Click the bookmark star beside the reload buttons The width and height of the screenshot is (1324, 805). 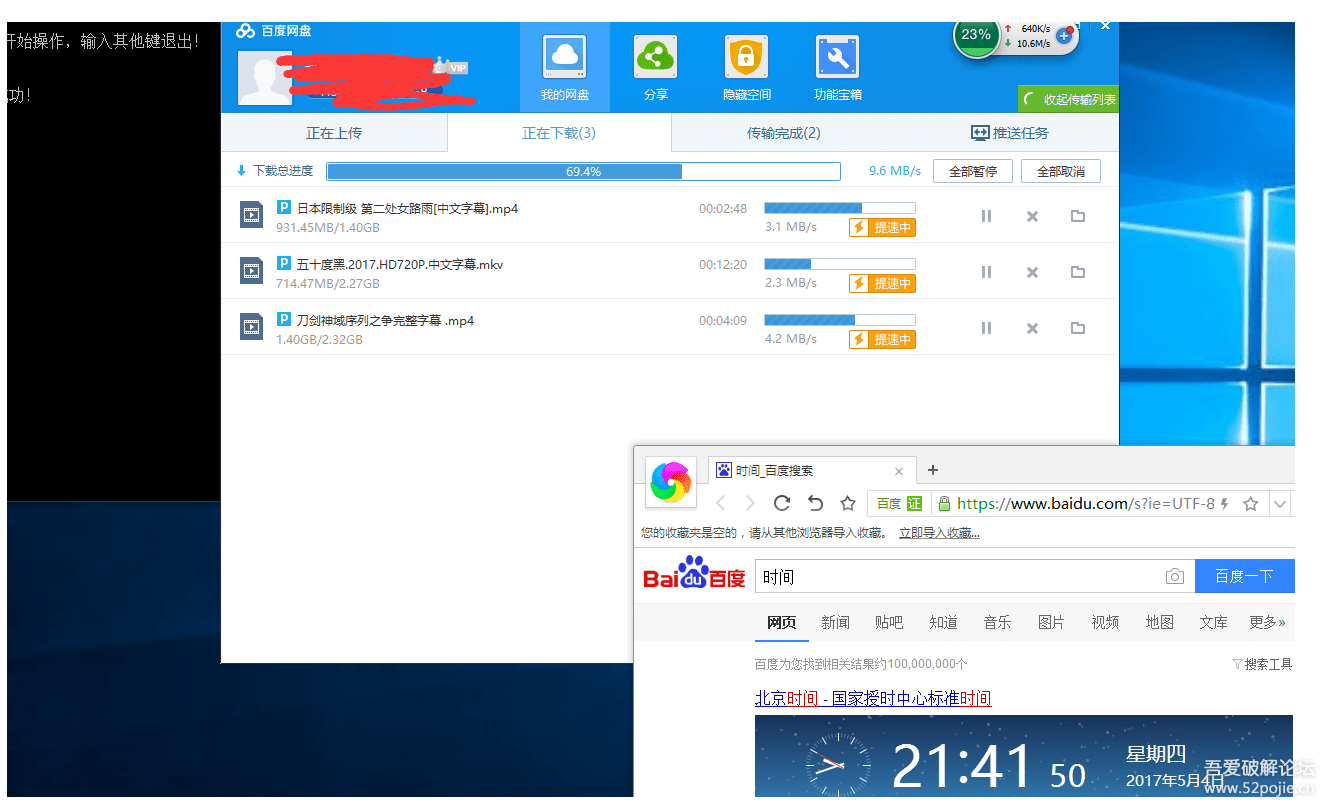pyautogui.click(x=848, y=503)
